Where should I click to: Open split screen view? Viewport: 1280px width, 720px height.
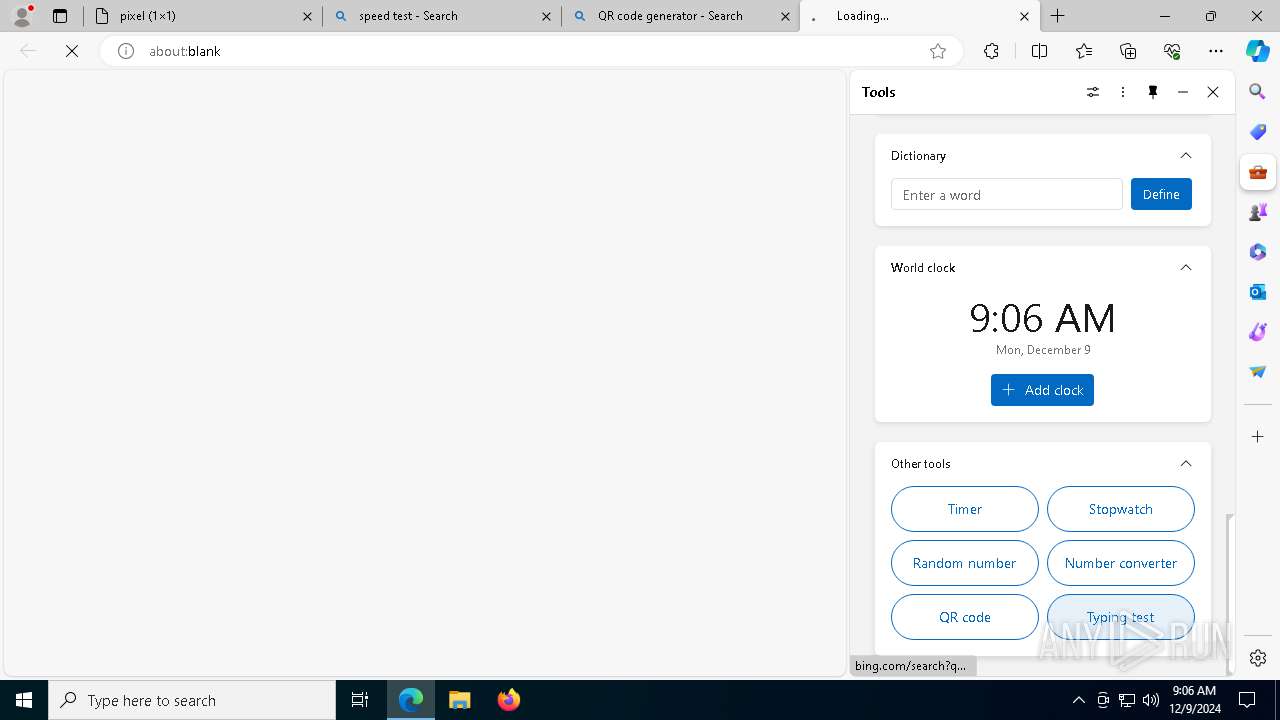tap(1039, 51)
